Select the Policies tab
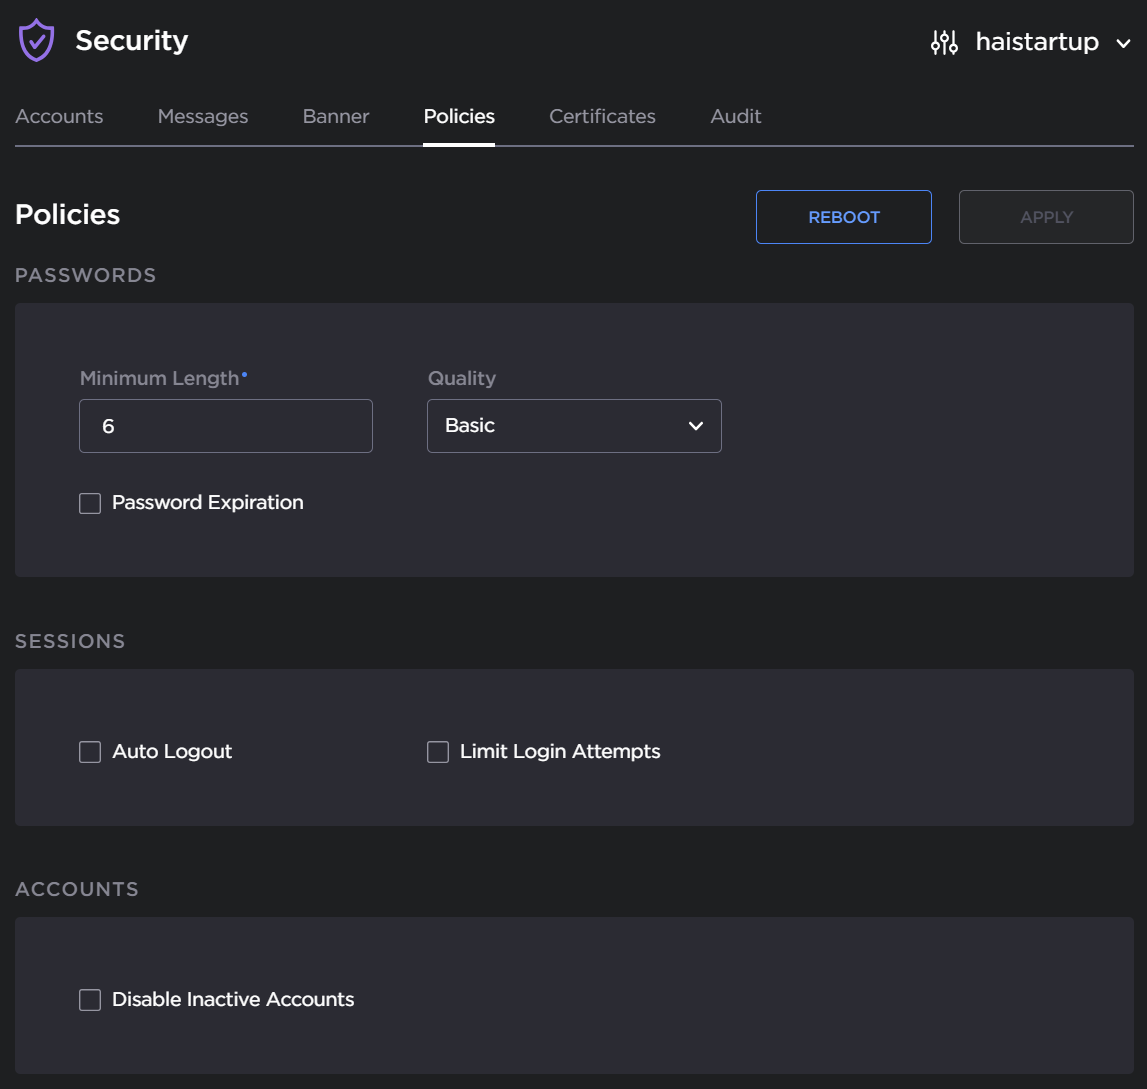Viewport: 1147px width, 1089px height. coord(459,117)
